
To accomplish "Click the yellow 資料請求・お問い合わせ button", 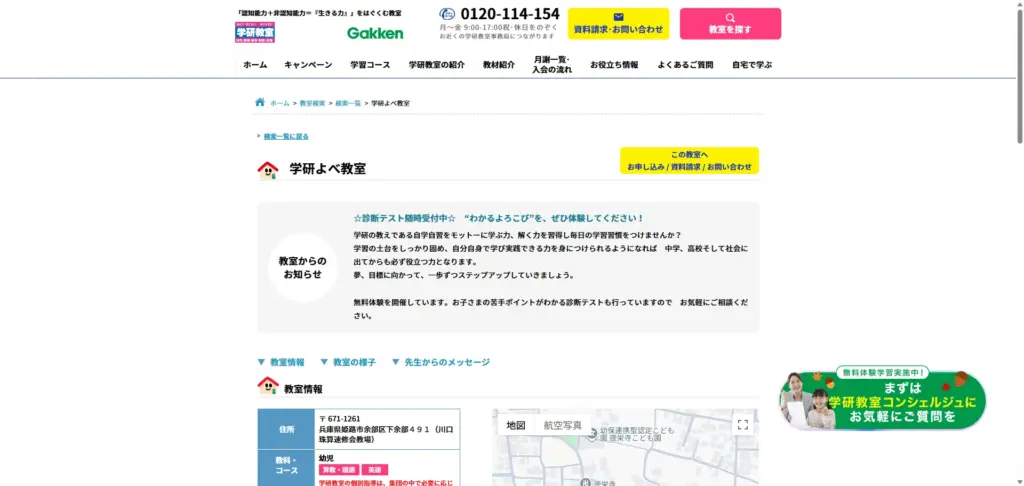I will click(x=618, y=24).
